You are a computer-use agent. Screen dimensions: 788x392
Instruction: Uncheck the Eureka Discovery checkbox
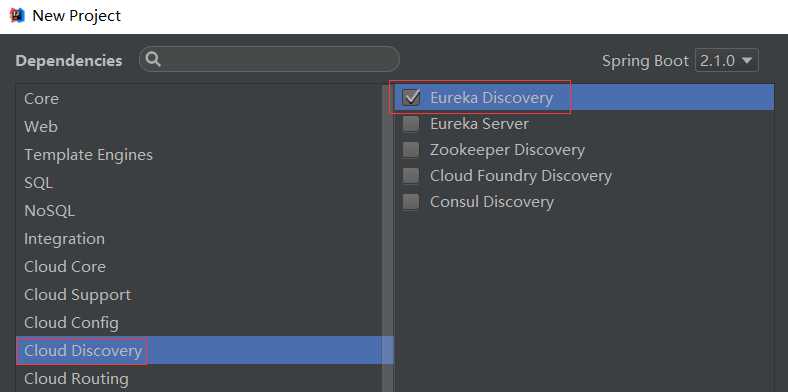pyautogui.click(x=411, y=97)
